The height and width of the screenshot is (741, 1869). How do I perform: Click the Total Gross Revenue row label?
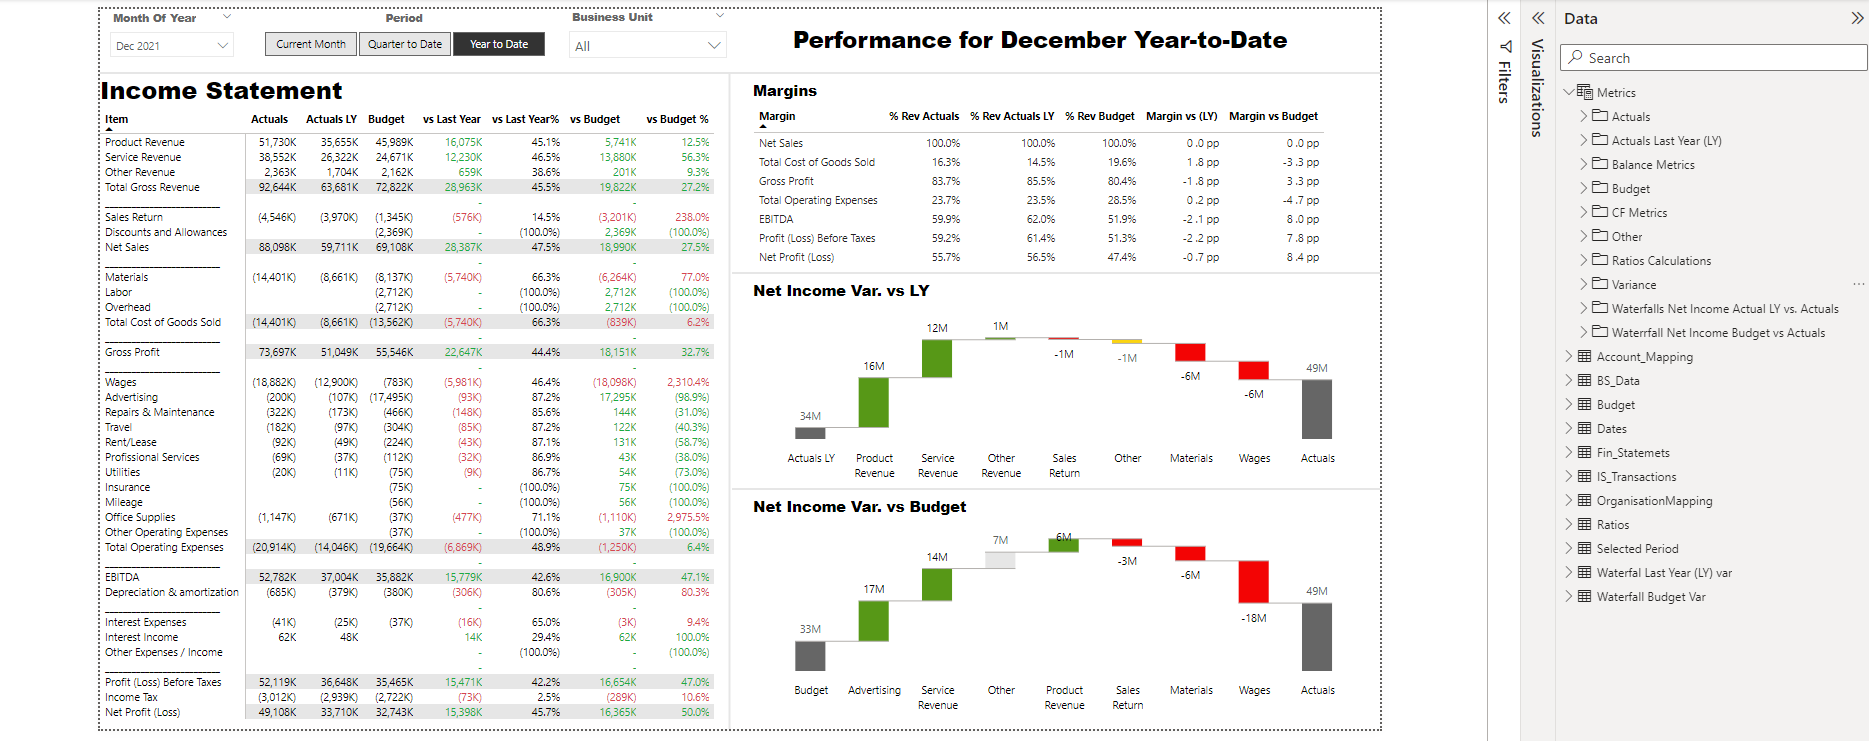(x=152, y=187)
